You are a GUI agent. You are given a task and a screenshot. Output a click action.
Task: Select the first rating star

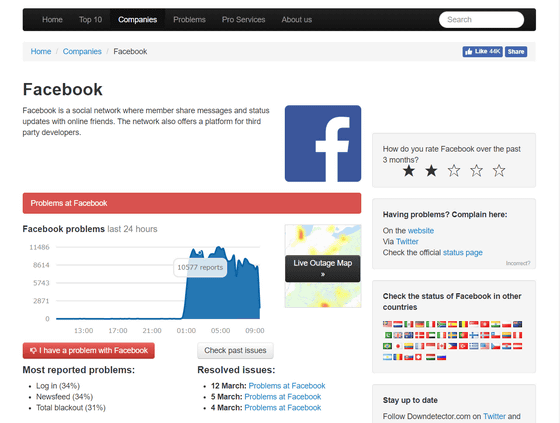409,171
